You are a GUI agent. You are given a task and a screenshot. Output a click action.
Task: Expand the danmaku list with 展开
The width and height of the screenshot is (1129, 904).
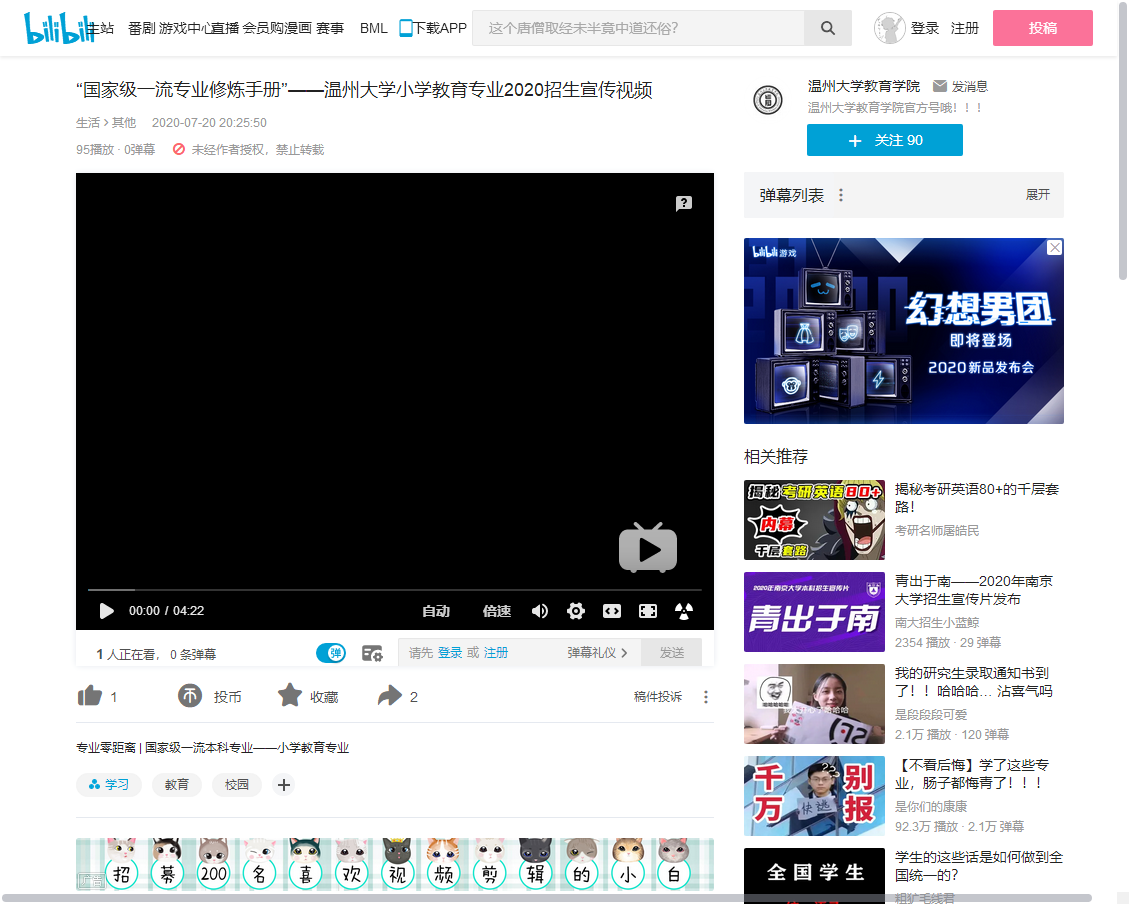1037,195
